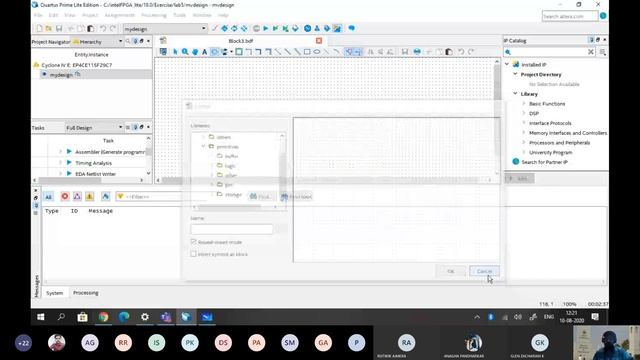640x360 pixels.
Task: Click the Windows Start button
Action: point(41,317)
